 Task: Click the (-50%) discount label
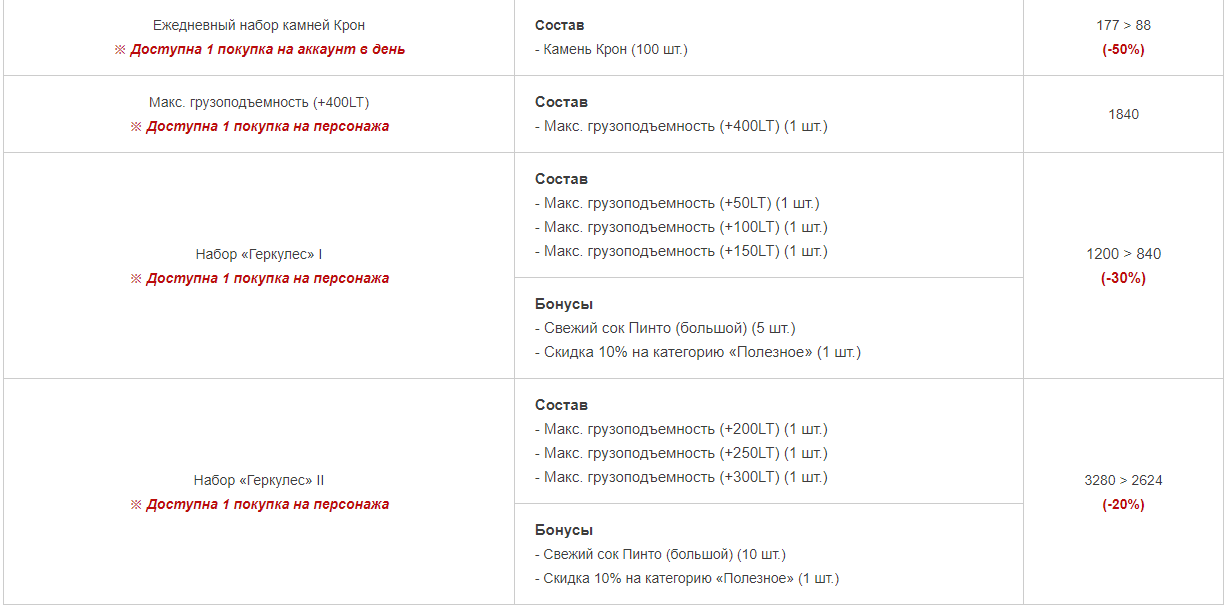pyautogui.click(x=1123, y=49)
